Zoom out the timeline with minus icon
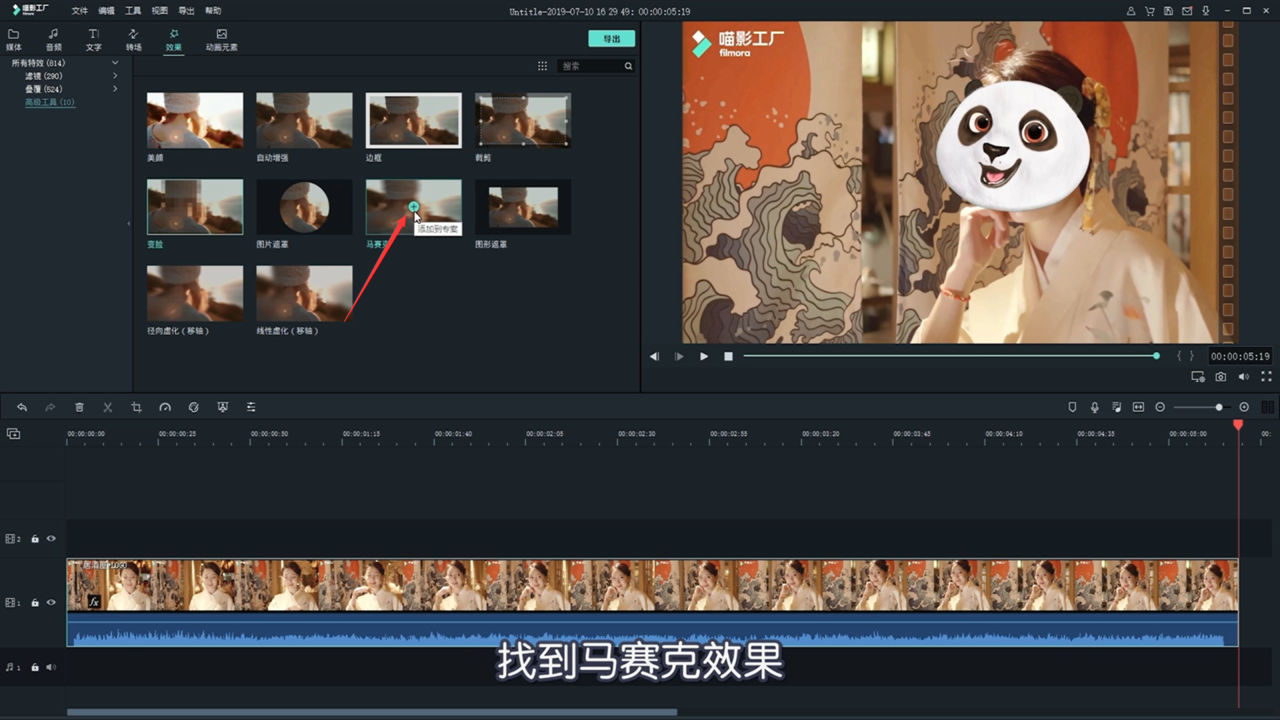Screen dimensions: 1280x720 pos(1160,407)
